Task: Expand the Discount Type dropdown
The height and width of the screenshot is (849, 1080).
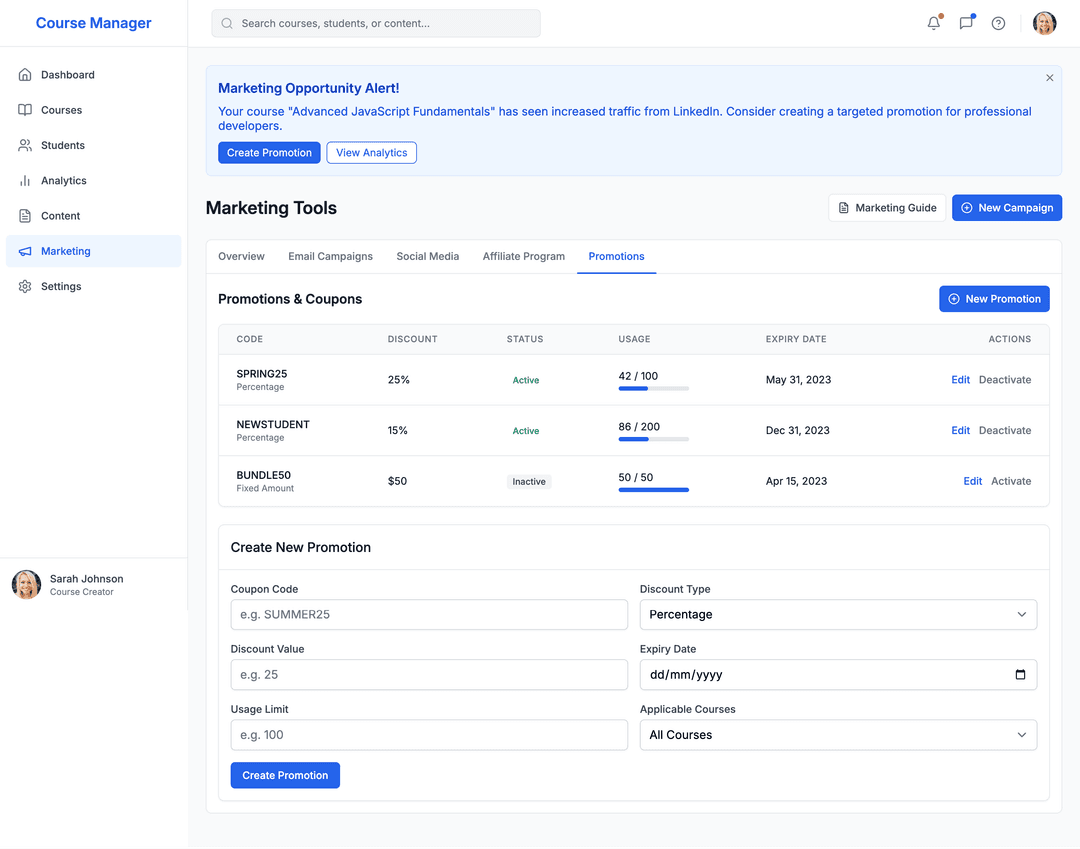Action: coord(837,614)
